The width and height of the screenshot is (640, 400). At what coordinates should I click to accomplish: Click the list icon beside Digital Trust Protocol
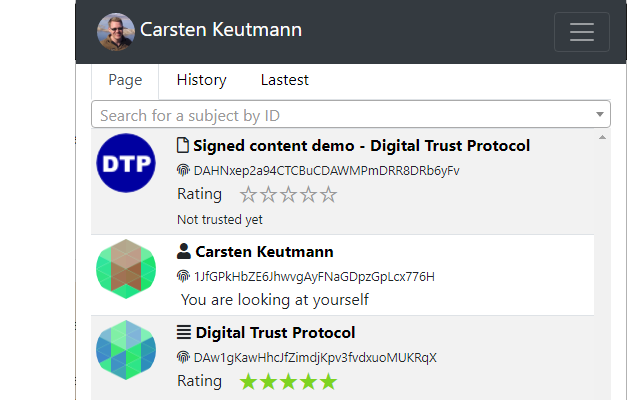(183, 333)
